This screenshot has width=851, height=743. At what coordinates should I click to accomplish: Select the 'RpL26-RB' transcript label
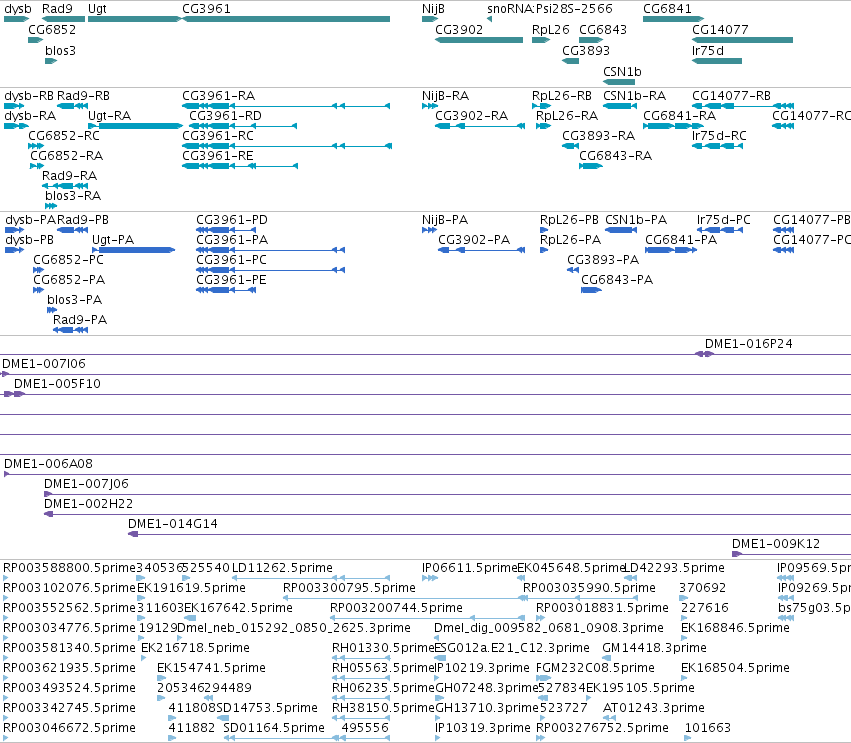(x=561, y=96)
